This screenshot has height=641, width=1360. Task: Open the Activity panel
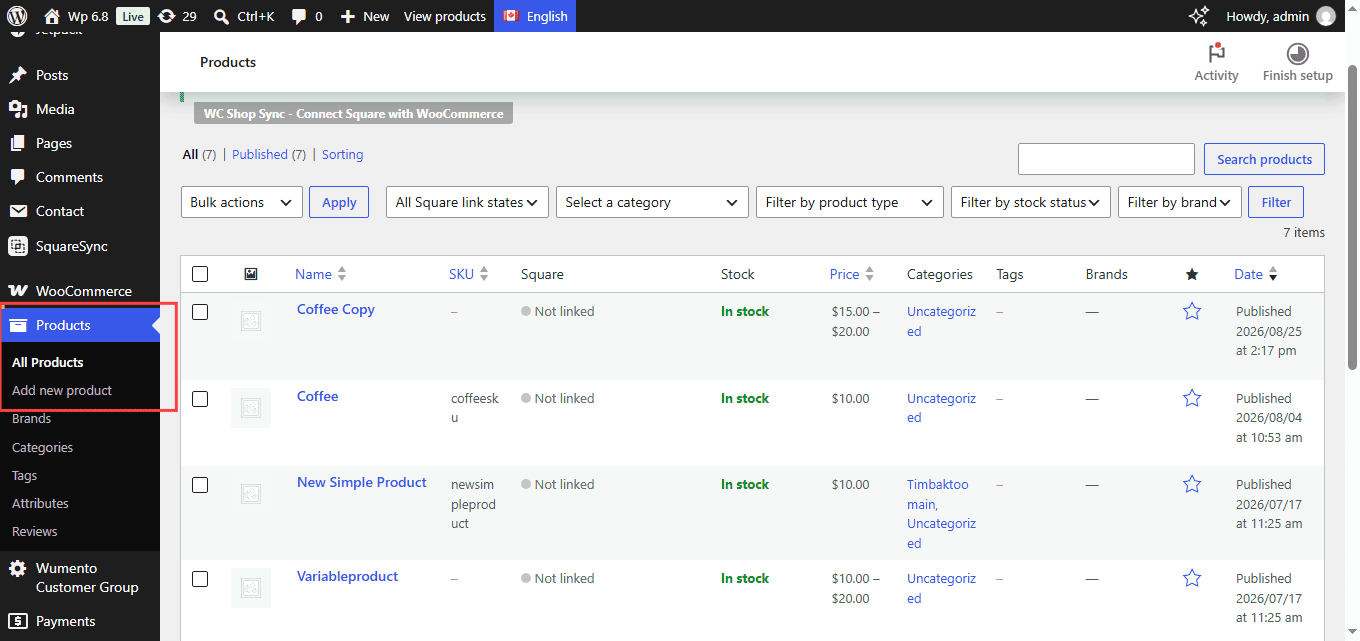pyautogui.click(x=1216, y=62)
